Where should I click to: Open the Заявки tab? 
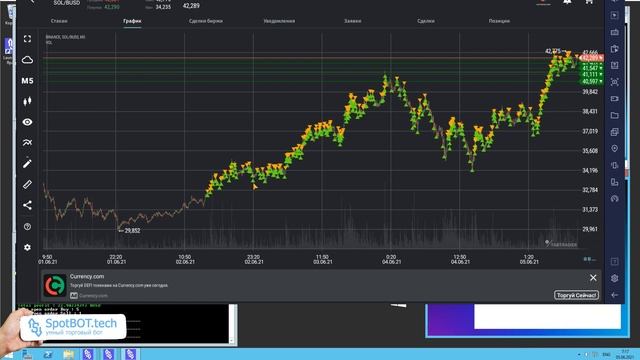[353, 21]
